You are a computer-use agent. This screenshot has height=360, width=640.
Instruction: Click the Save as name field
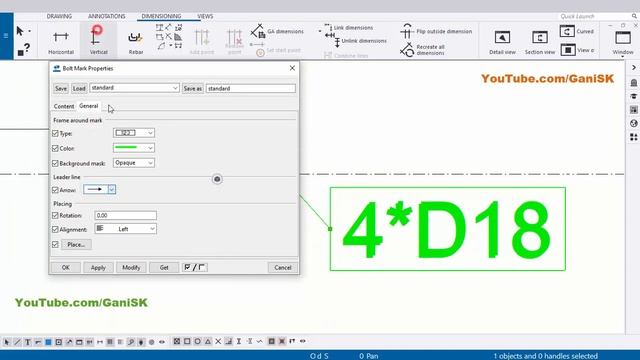(251, 89)
